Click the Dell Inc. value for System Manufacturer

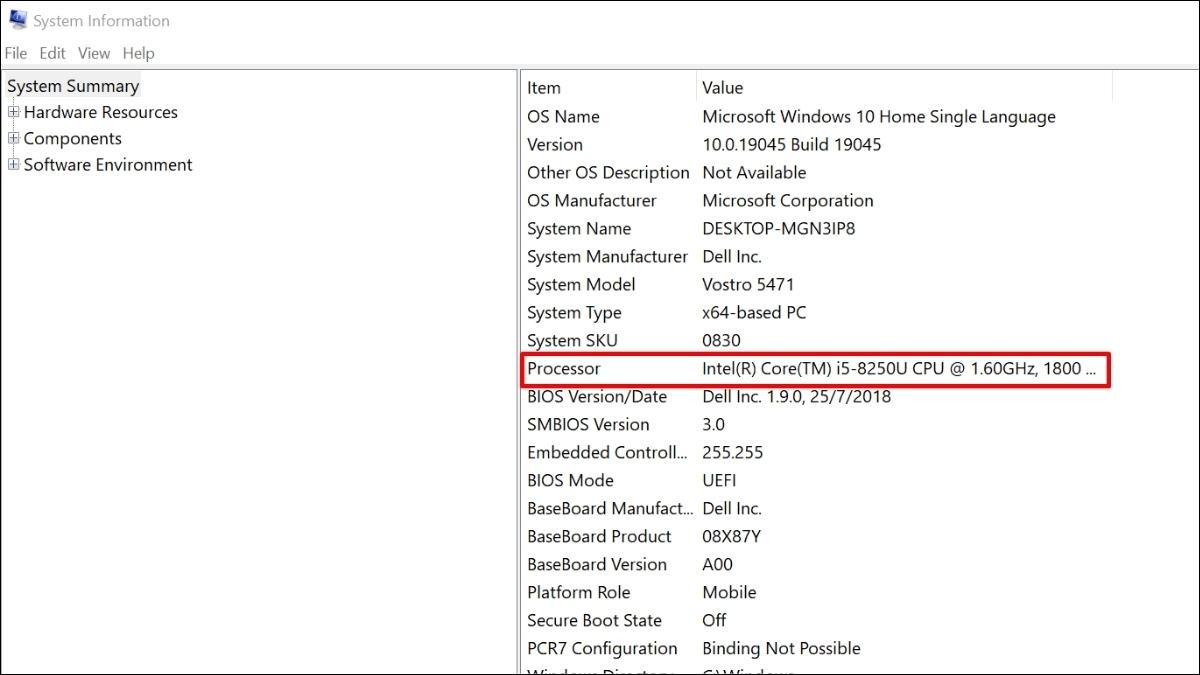click(x=732, y=257)
